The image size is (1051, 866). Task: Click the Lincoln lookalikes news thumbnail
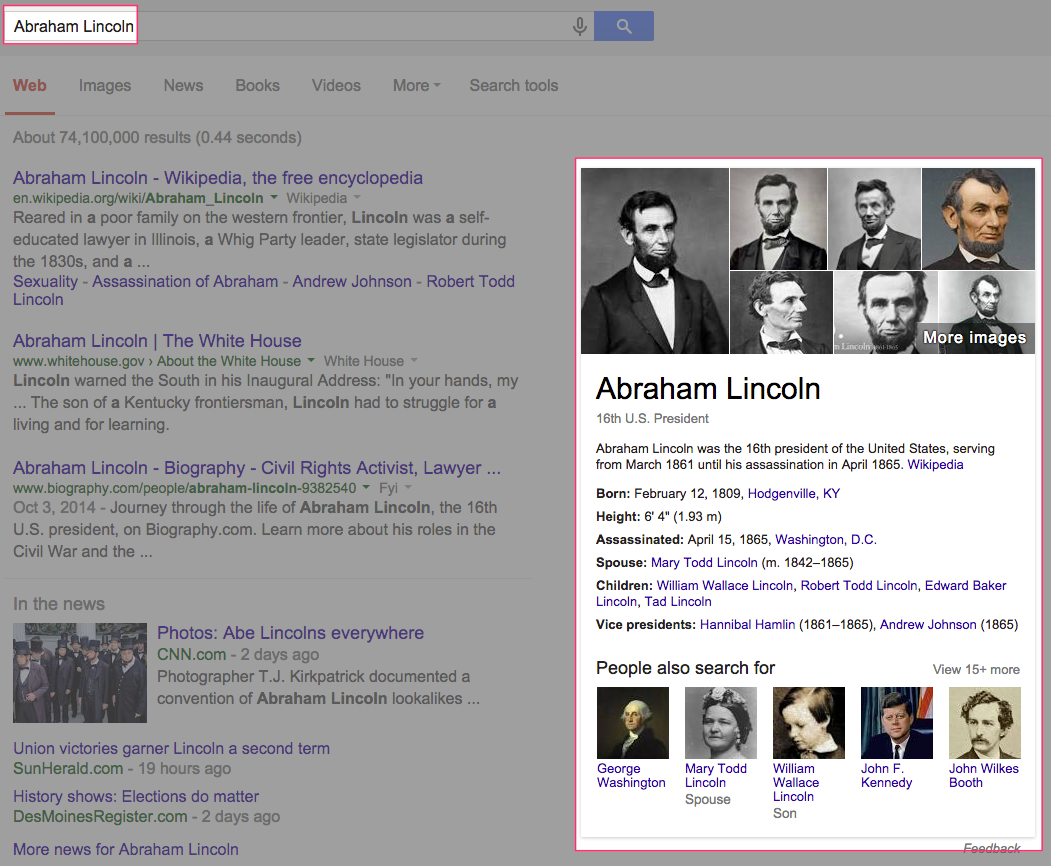pyautogui.click(x=80, y=673)
